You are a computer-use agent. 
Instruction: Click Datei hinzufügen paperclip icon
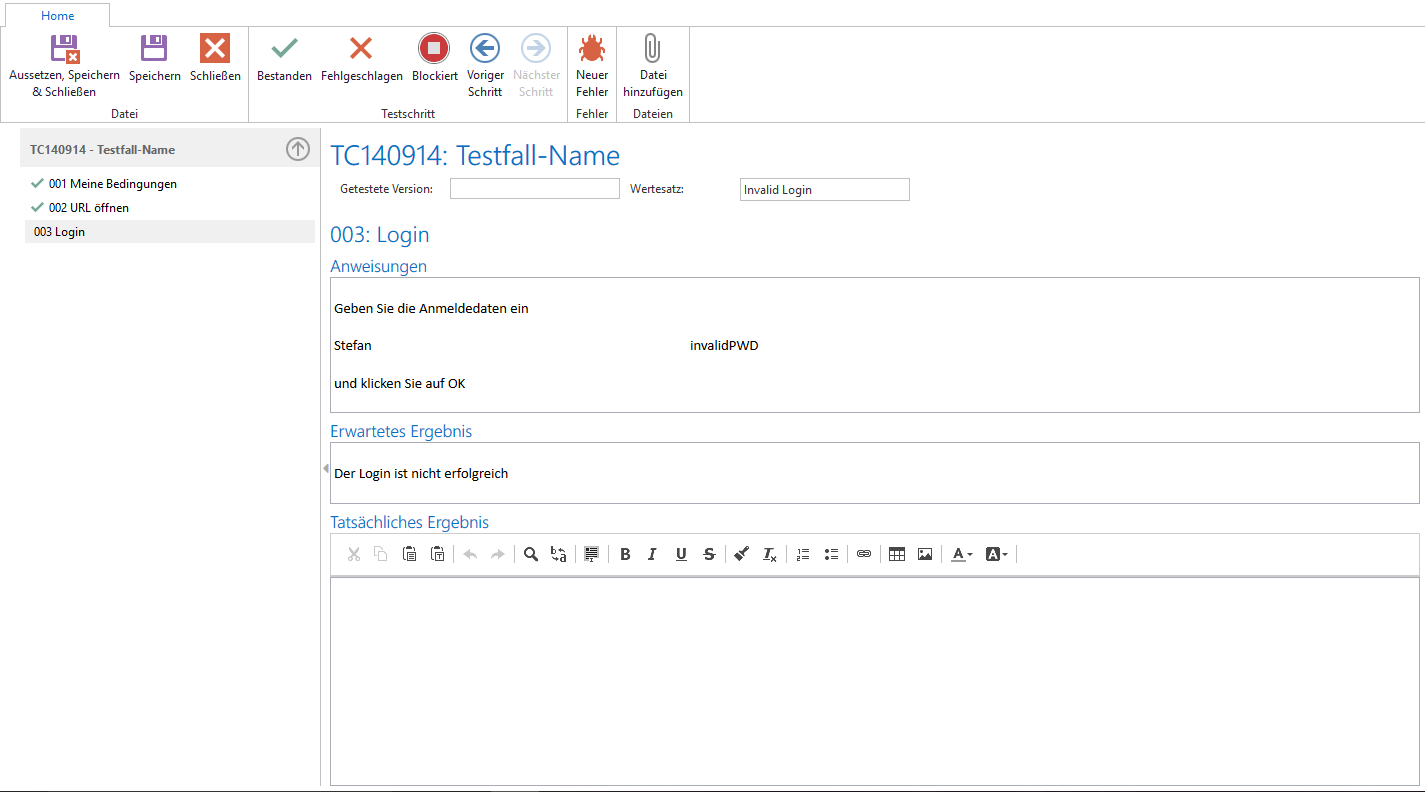(x=652, y=48)
